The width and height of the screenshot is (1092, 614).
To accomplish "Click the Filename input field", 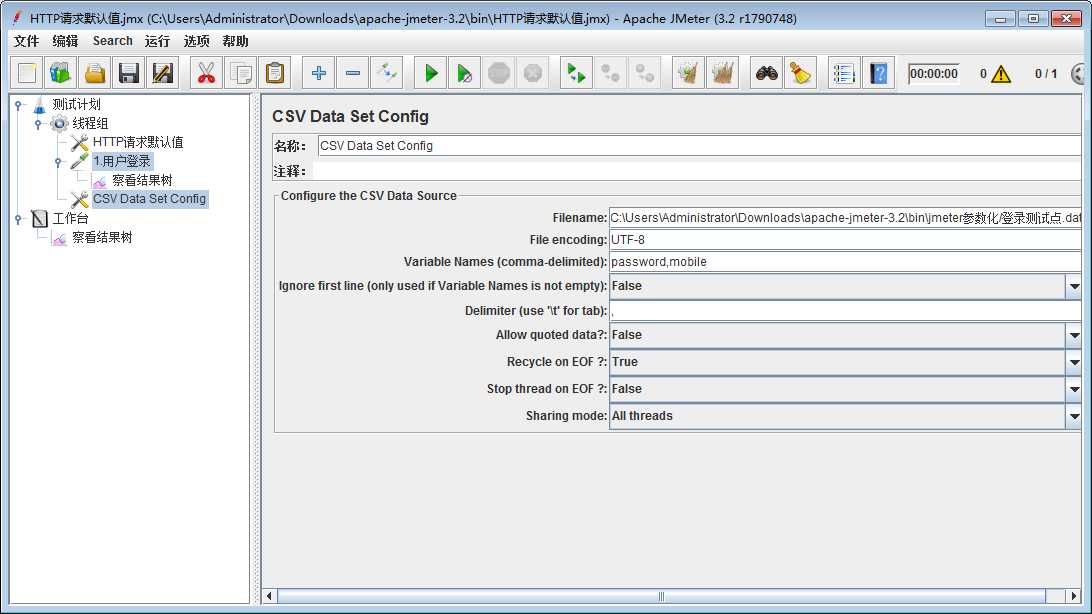I will (x=845, y=218).
